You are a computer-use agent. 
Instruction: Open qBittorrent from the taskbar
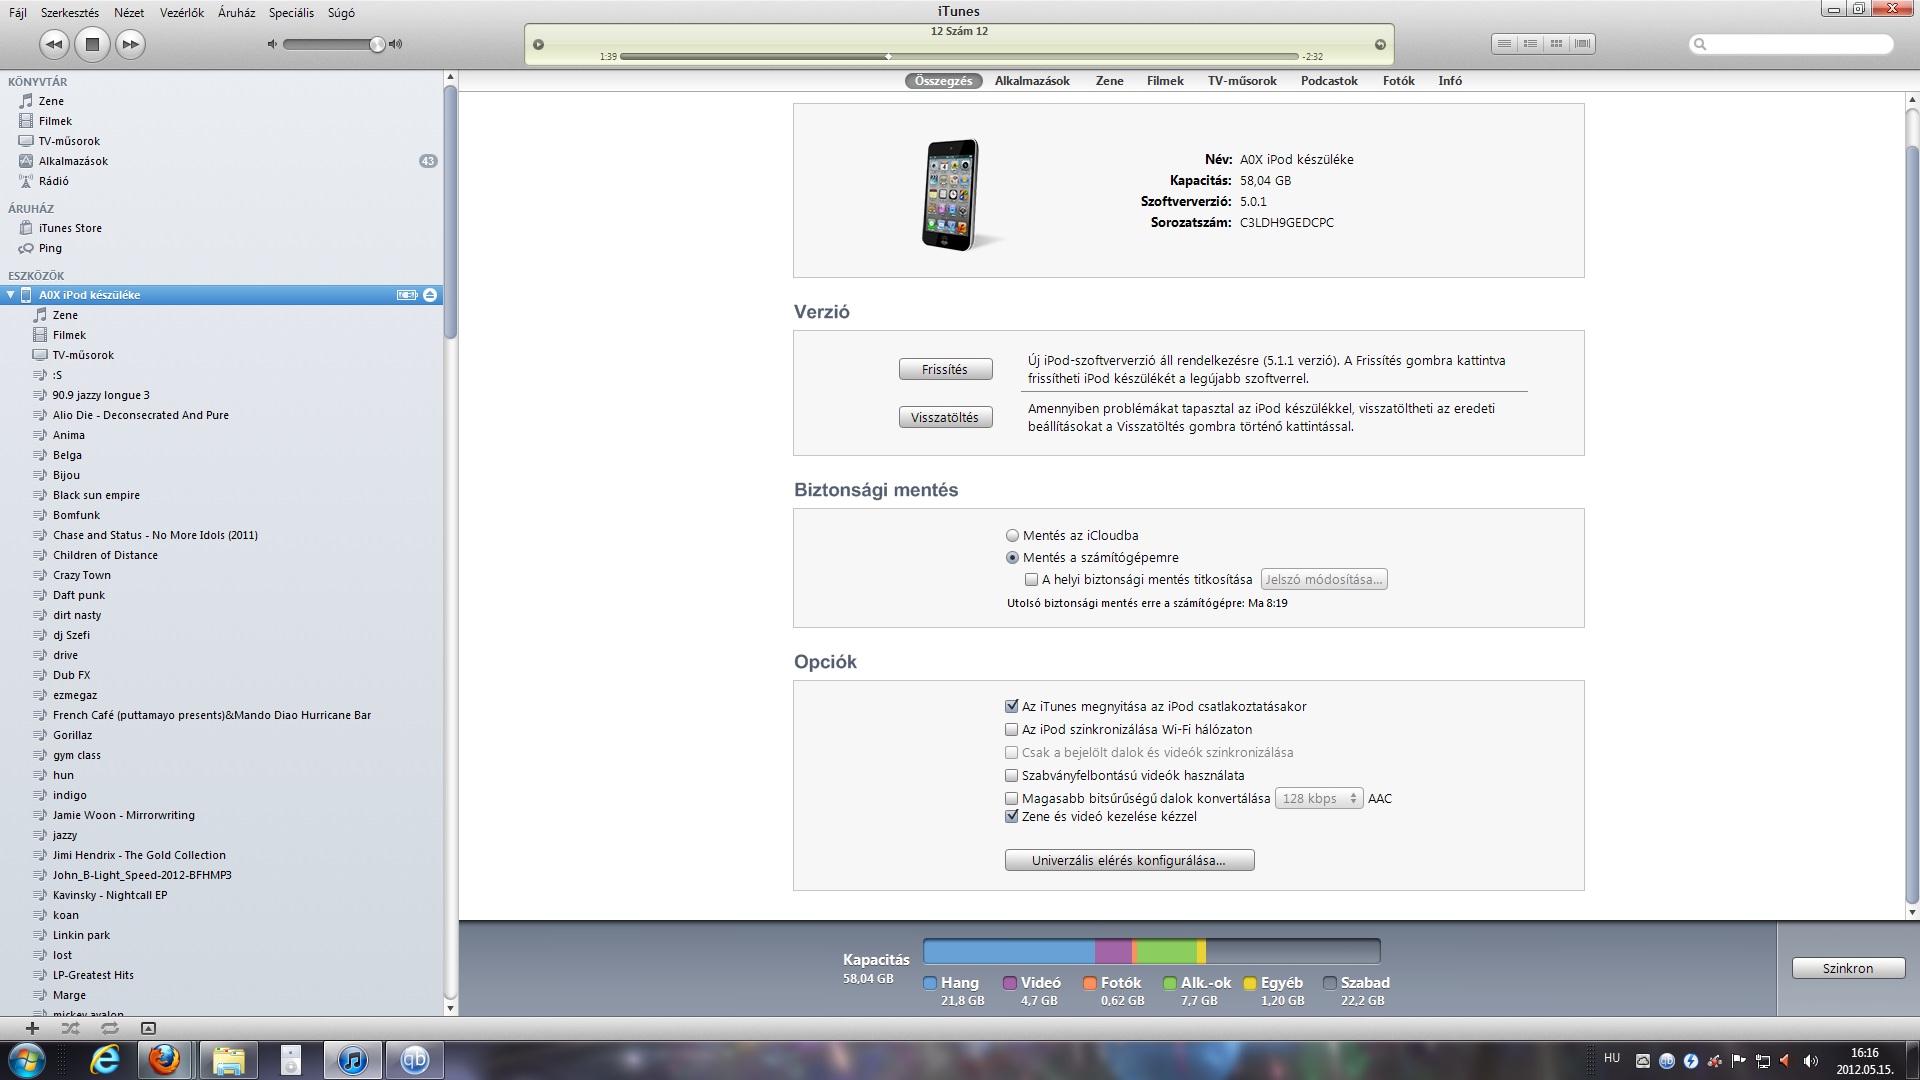(x=414, y=1060)
